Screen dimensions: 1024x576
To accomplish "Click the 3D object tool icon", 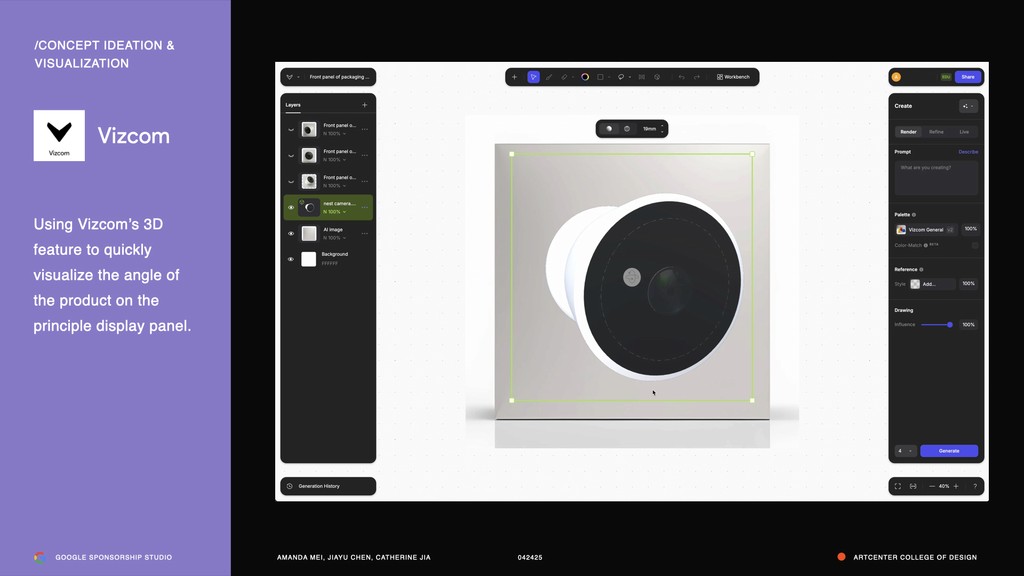I will pos(657,77).
